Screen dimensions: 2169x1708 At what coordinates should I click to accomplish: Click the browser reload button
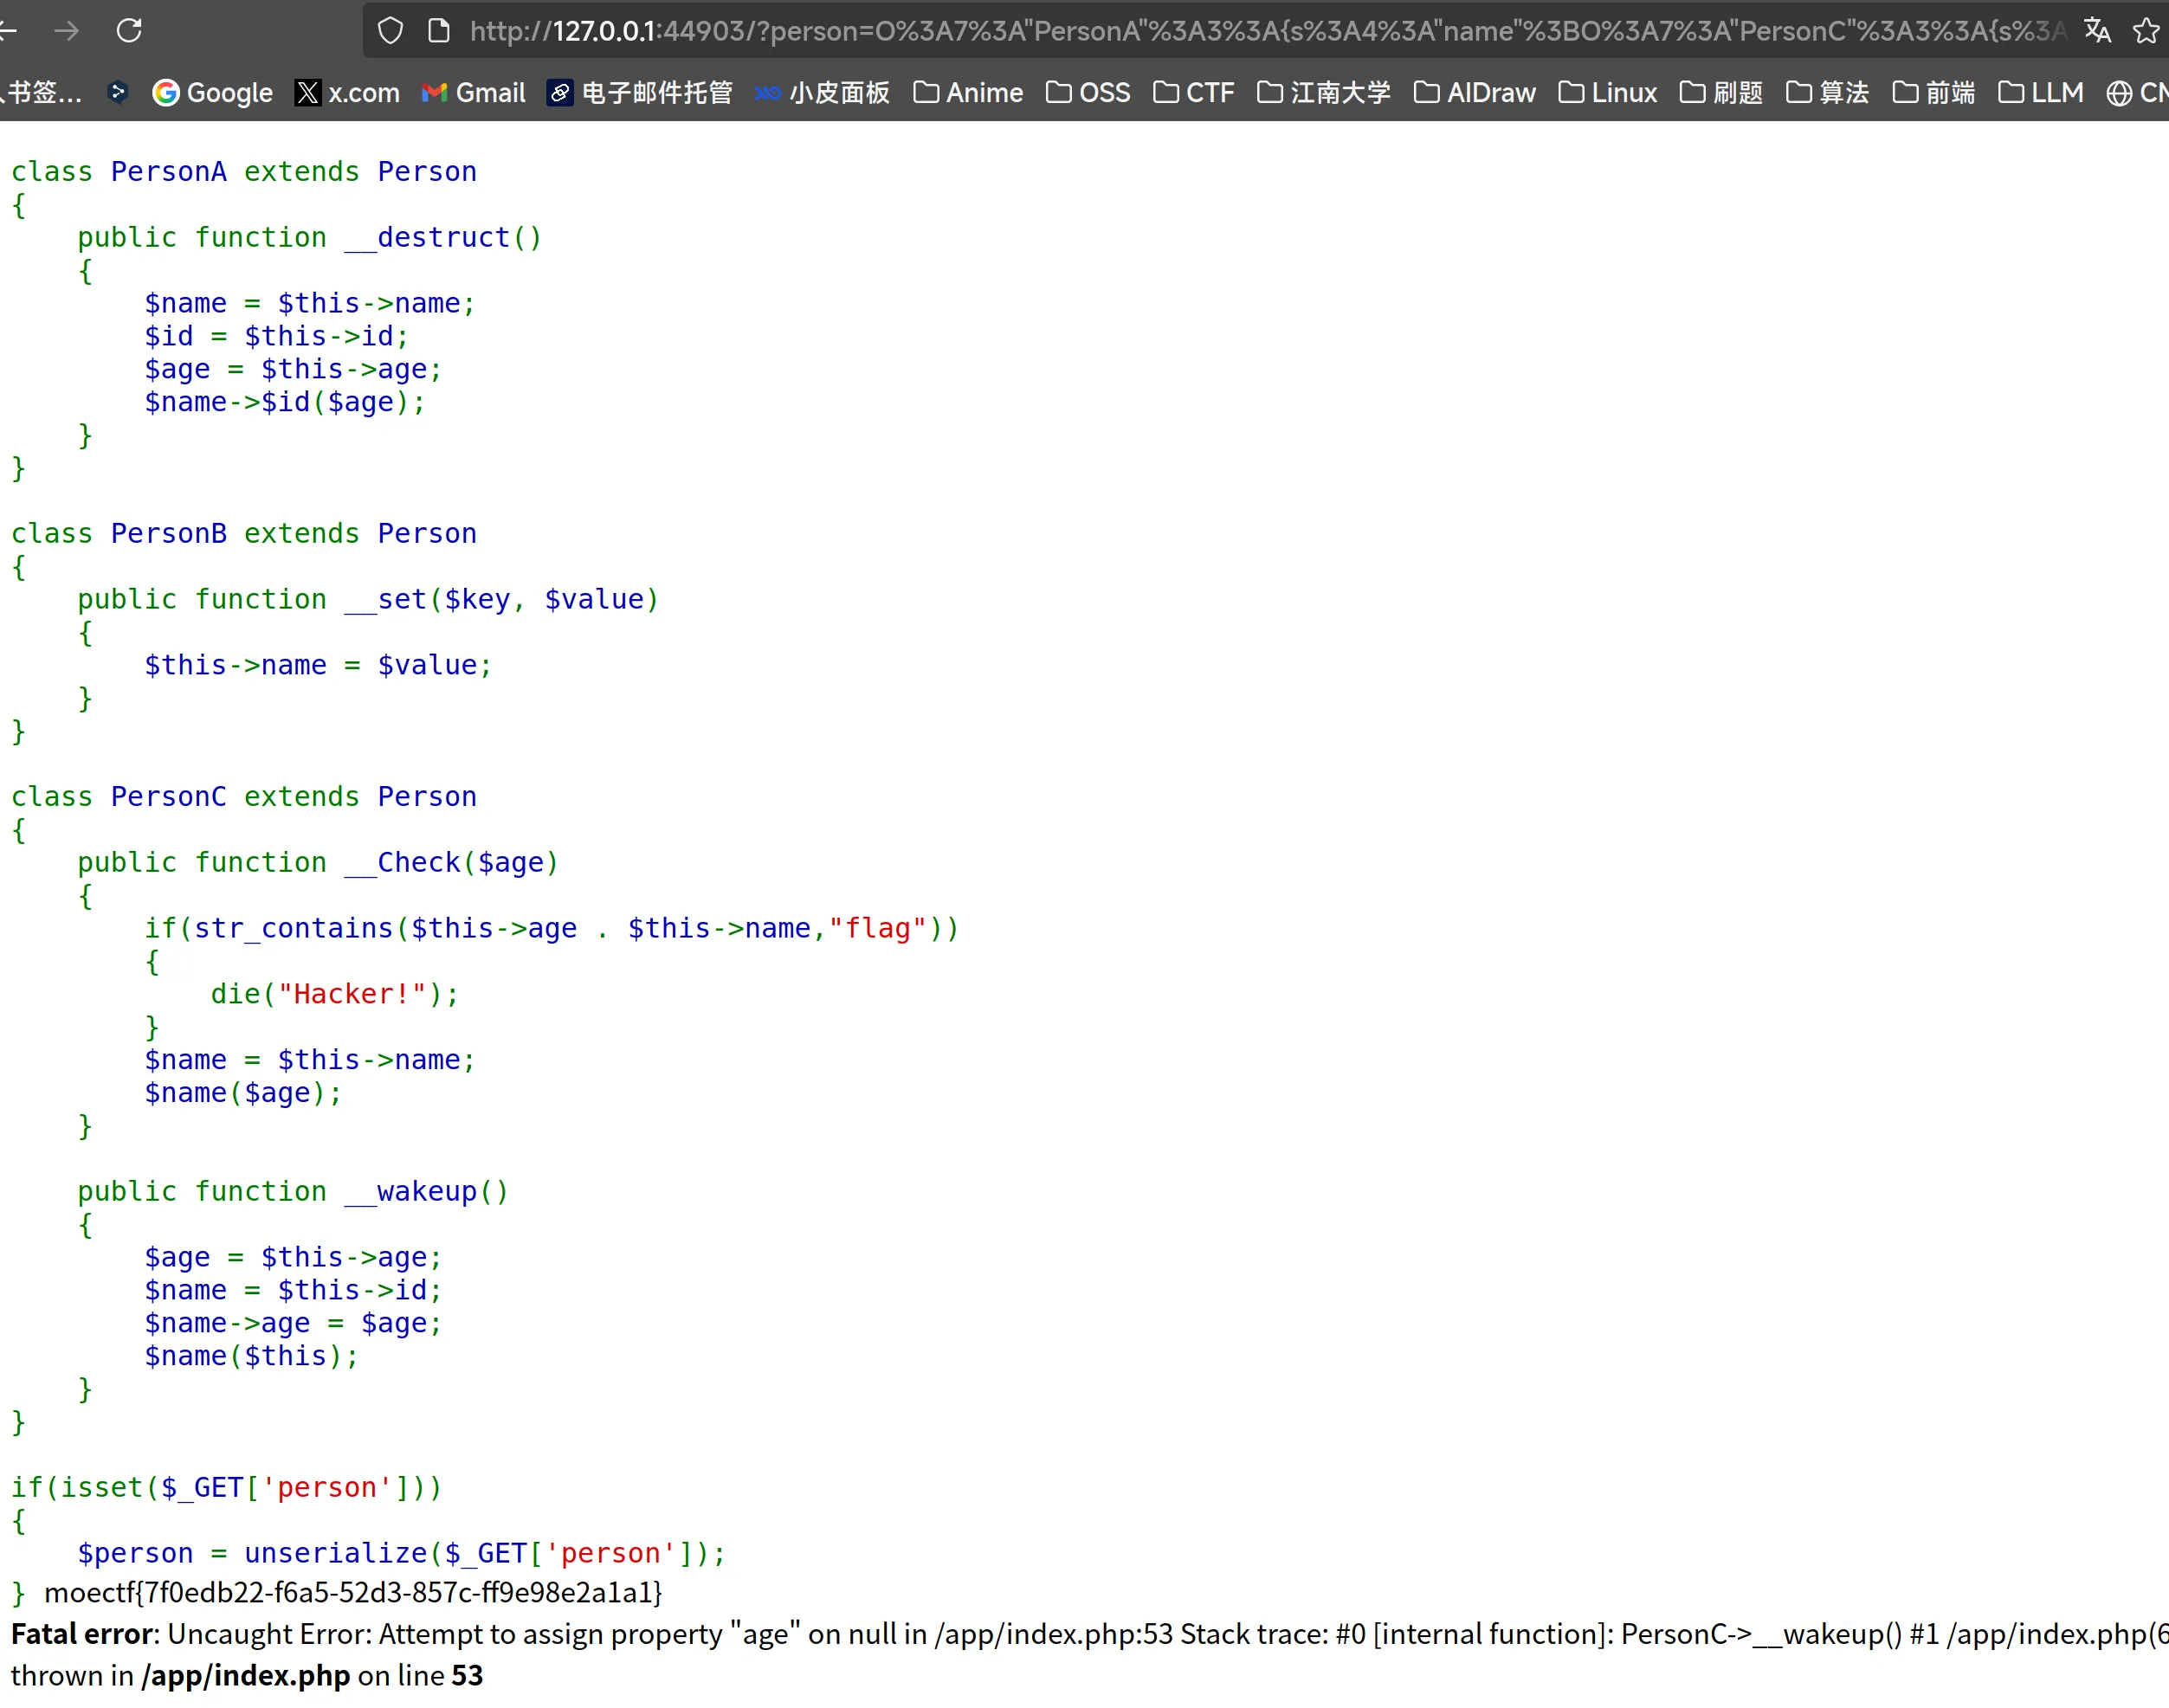[129, 31]
